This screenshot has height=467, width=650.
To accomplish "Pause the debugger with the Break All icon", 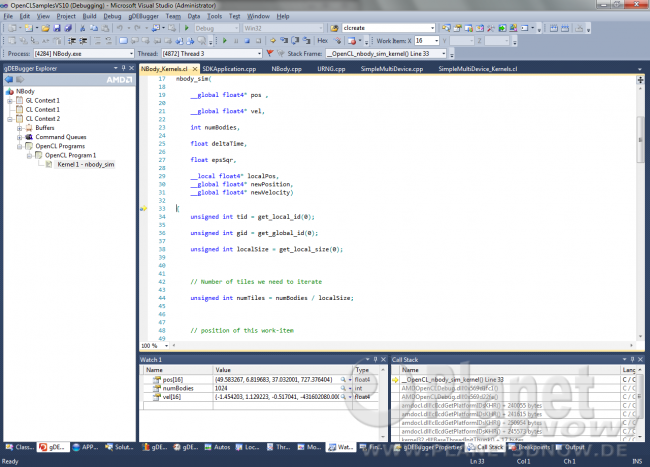I will click(x=236, y=41).
